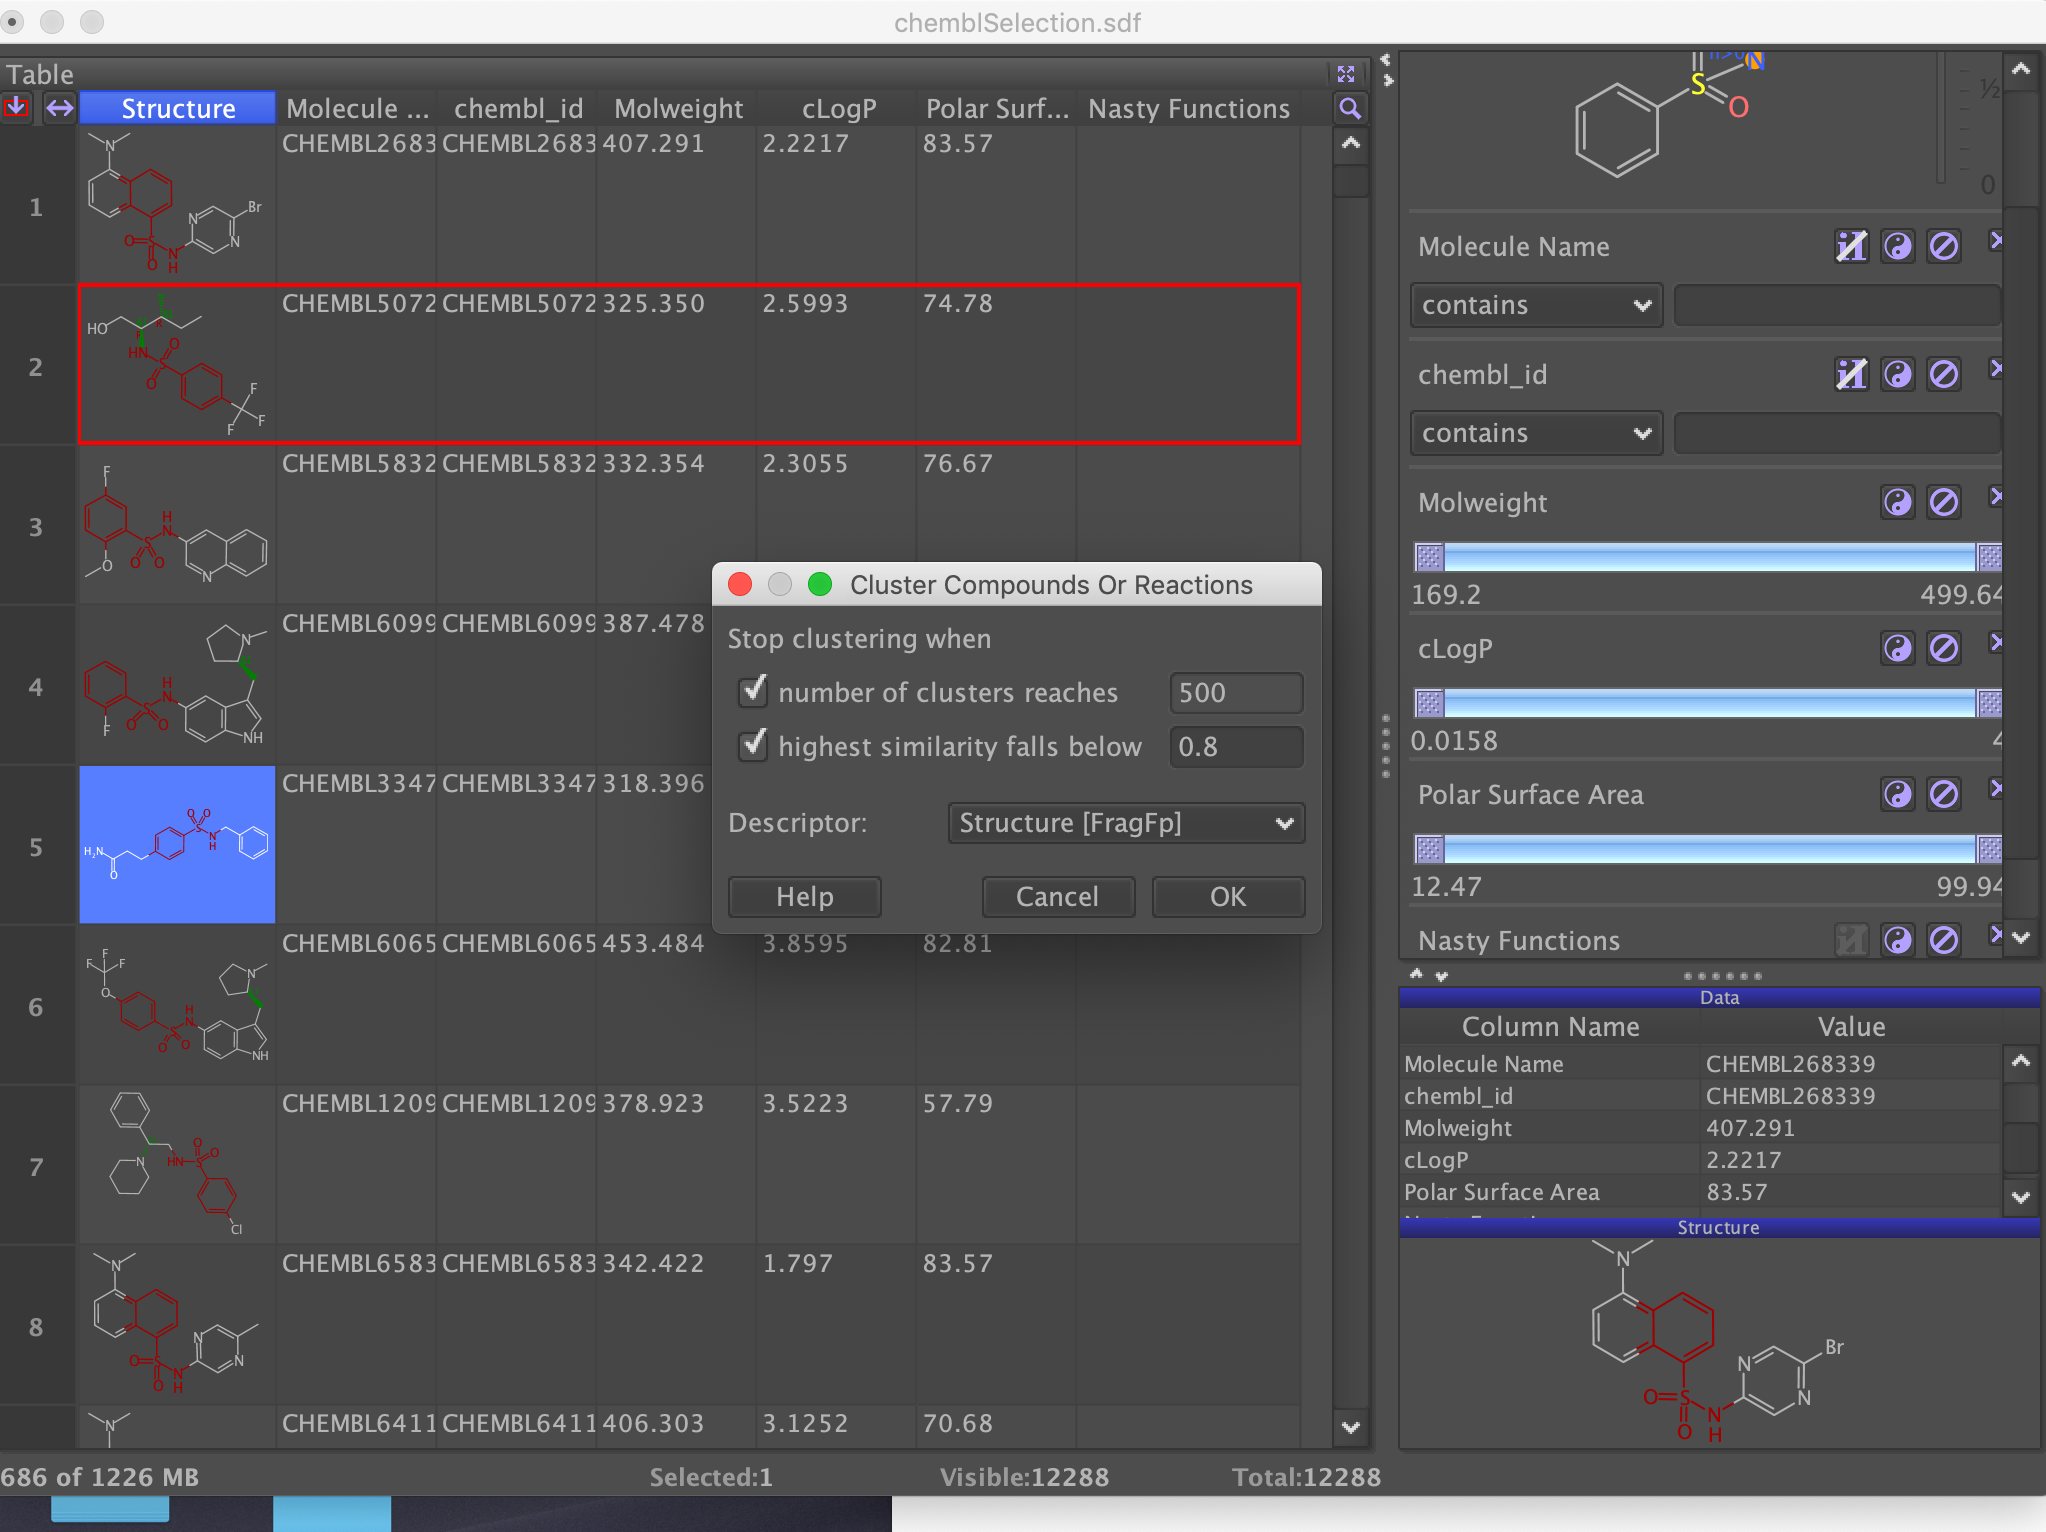
Task: Click the column-width double-arrow icon
Action: coord(59,107)
